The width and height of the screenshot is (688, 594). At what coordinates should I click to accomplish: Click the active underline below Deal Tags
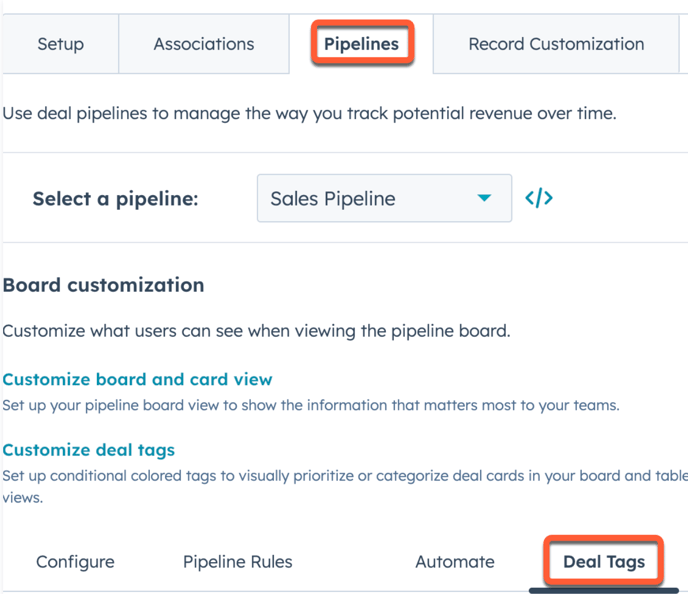coord(604,590)
